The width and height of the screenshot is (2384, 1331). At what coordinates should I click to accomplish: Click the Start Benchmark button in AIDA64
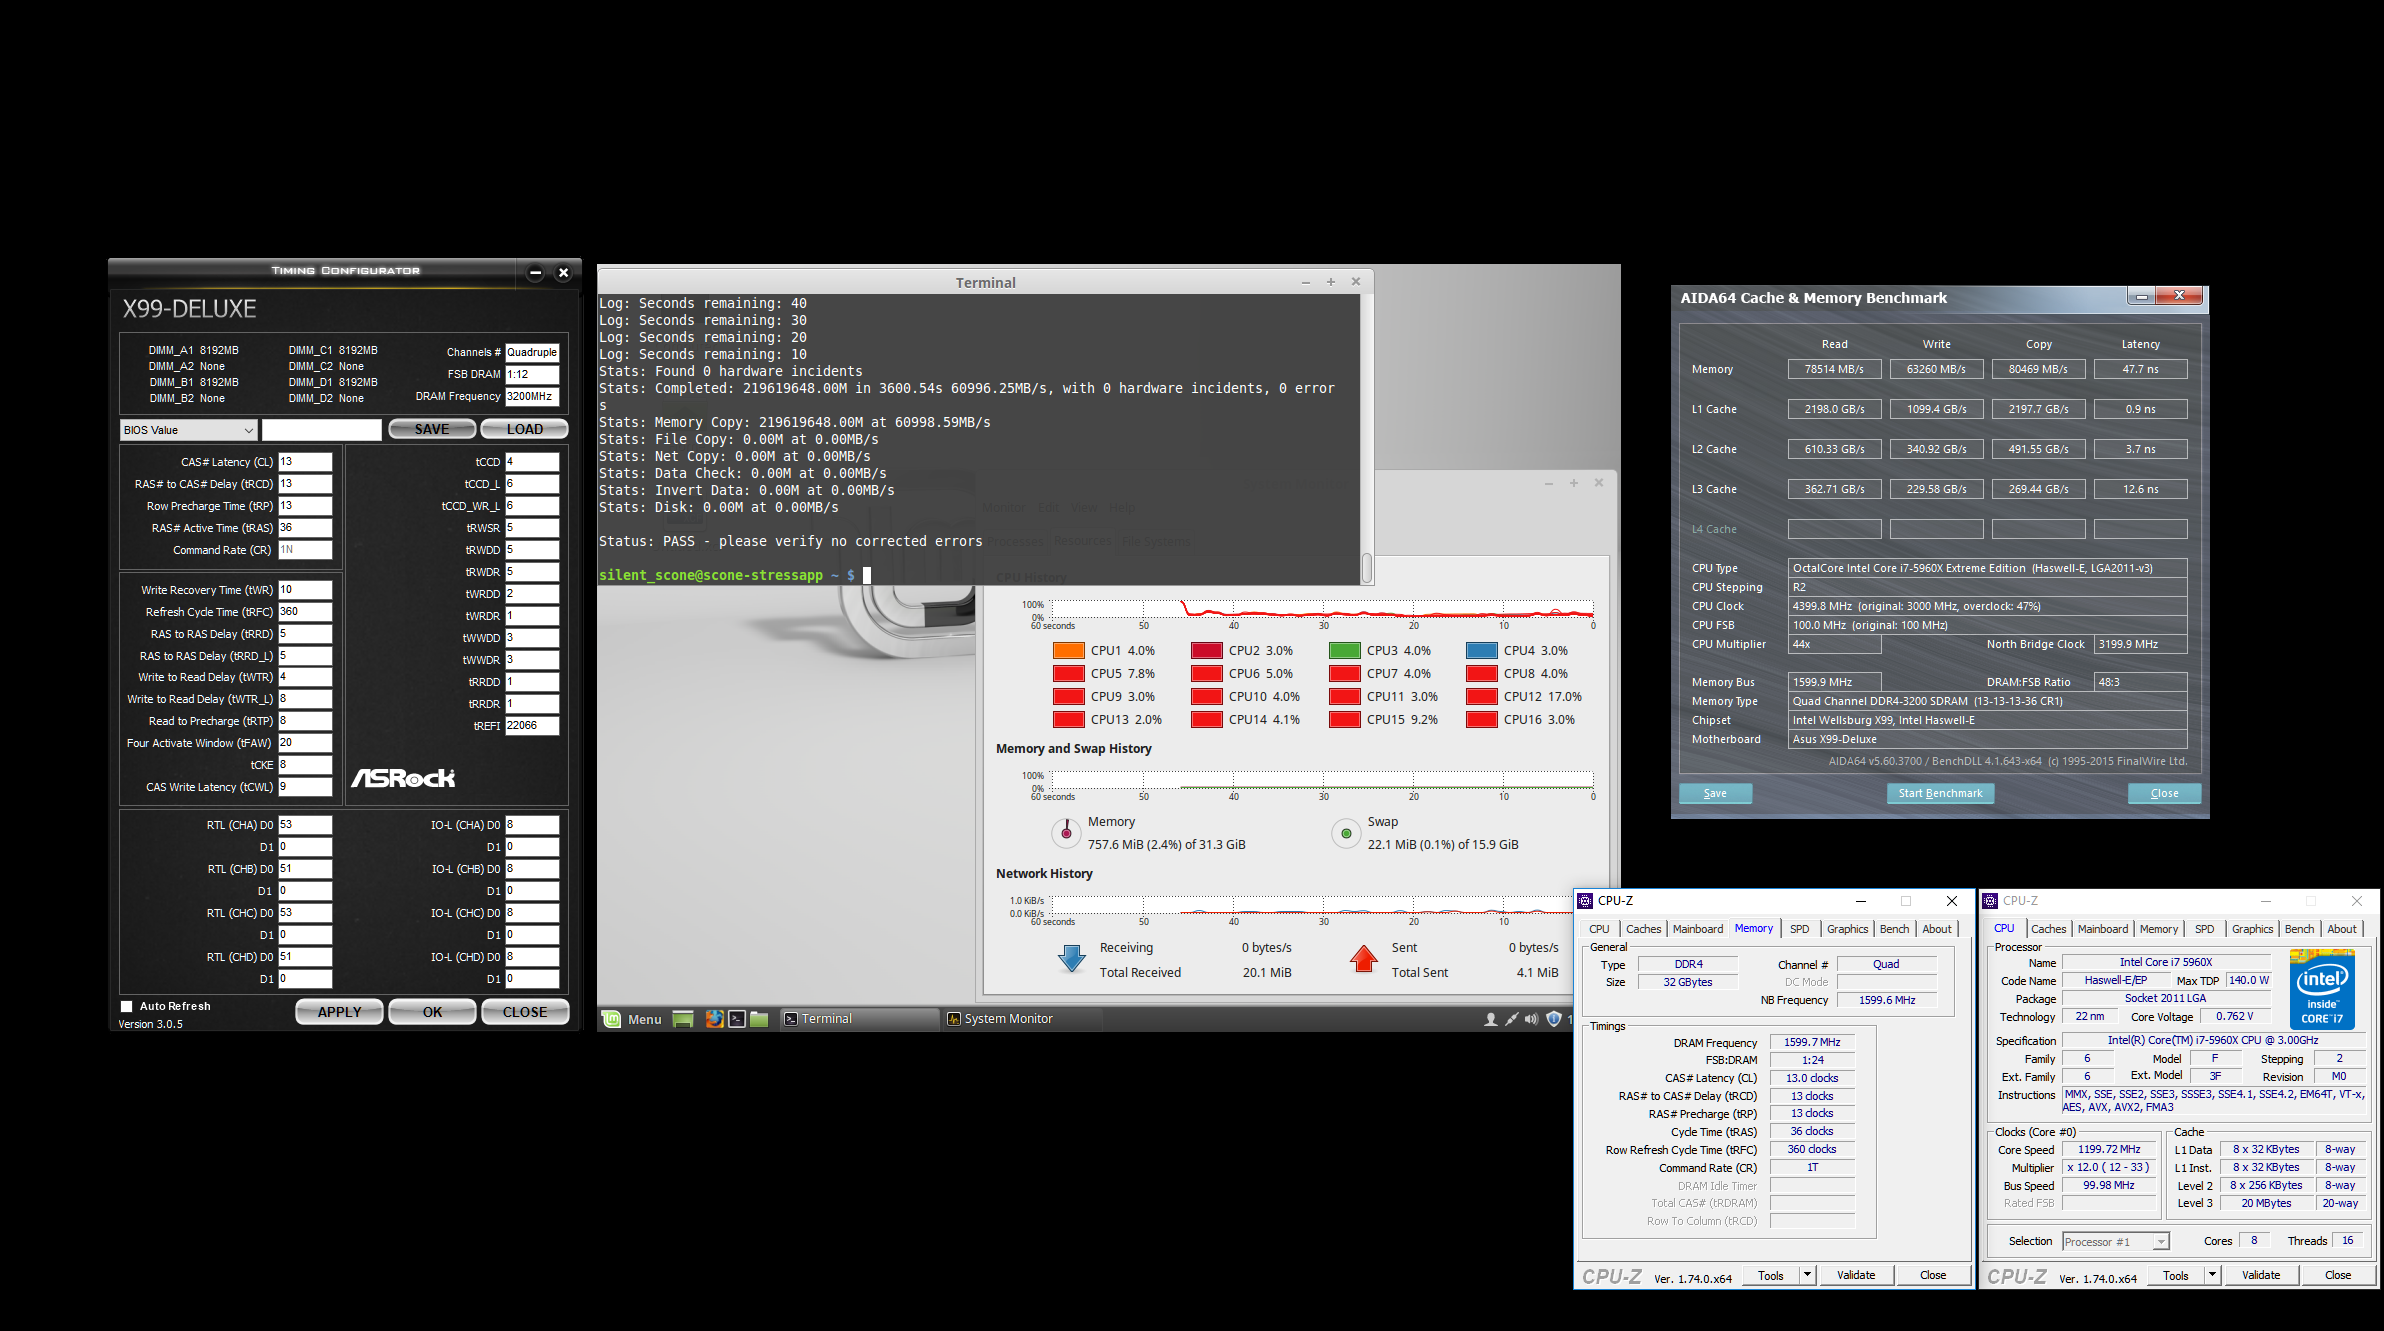pos(1940,792)
